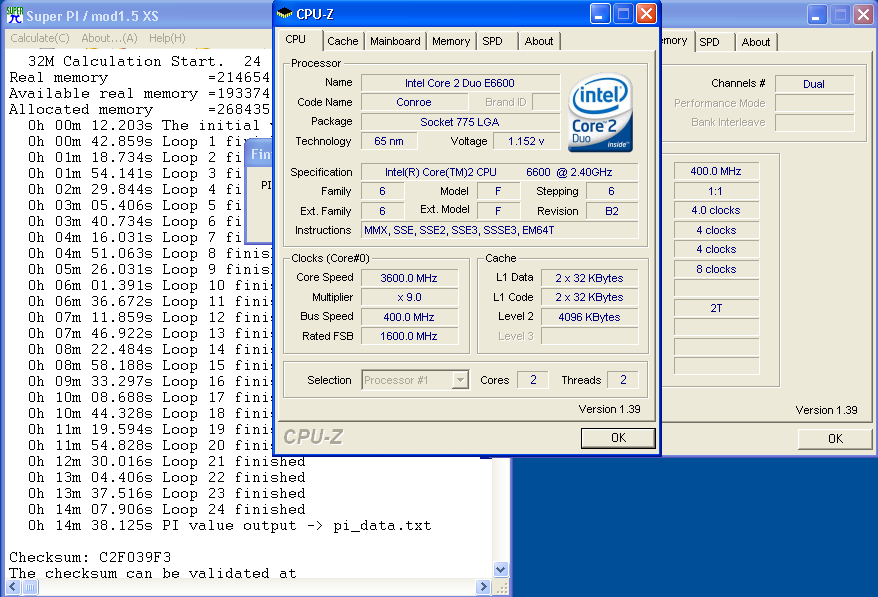Open the Calculate(C) menu in Super PI
The height and width of the screenshot is (597, 878).
click(40, 38)
